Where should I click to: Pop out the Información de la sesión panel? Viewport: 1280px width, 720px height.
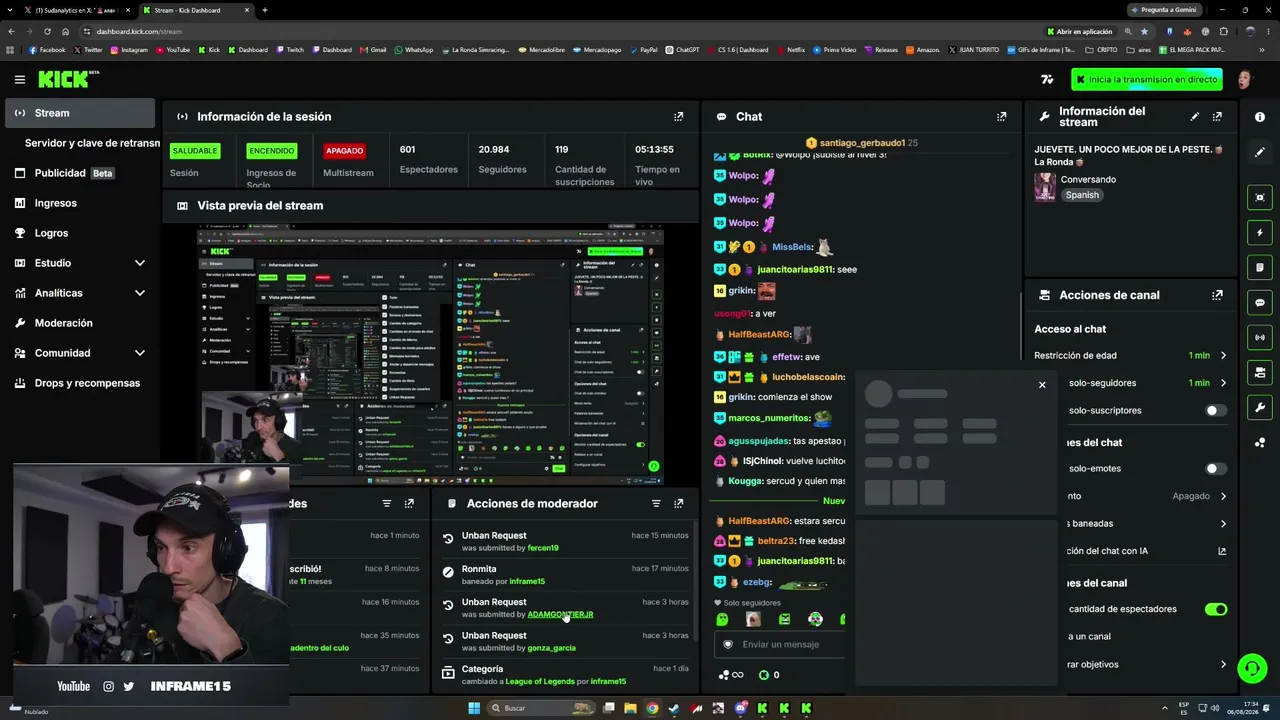679,116
